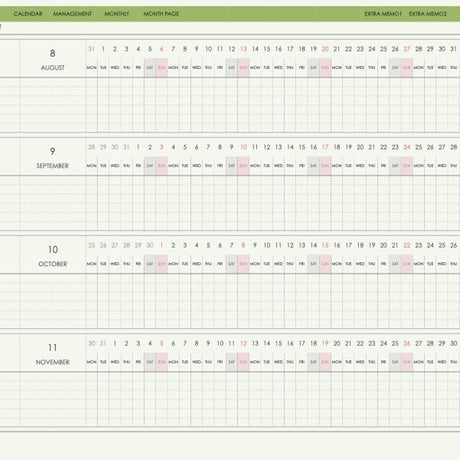
Task: Select September date 10
Action: 244,147
